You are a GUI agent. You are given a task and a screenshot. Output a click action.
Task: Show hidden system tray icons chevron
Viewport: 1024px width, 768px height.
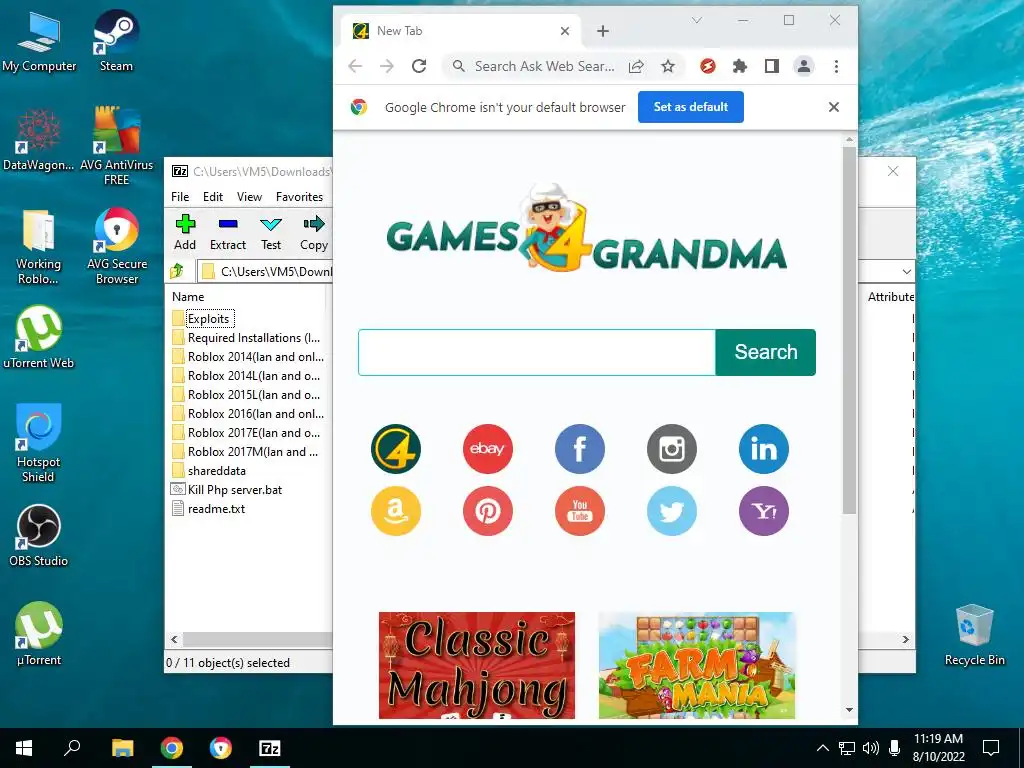(x=823, y=748)
